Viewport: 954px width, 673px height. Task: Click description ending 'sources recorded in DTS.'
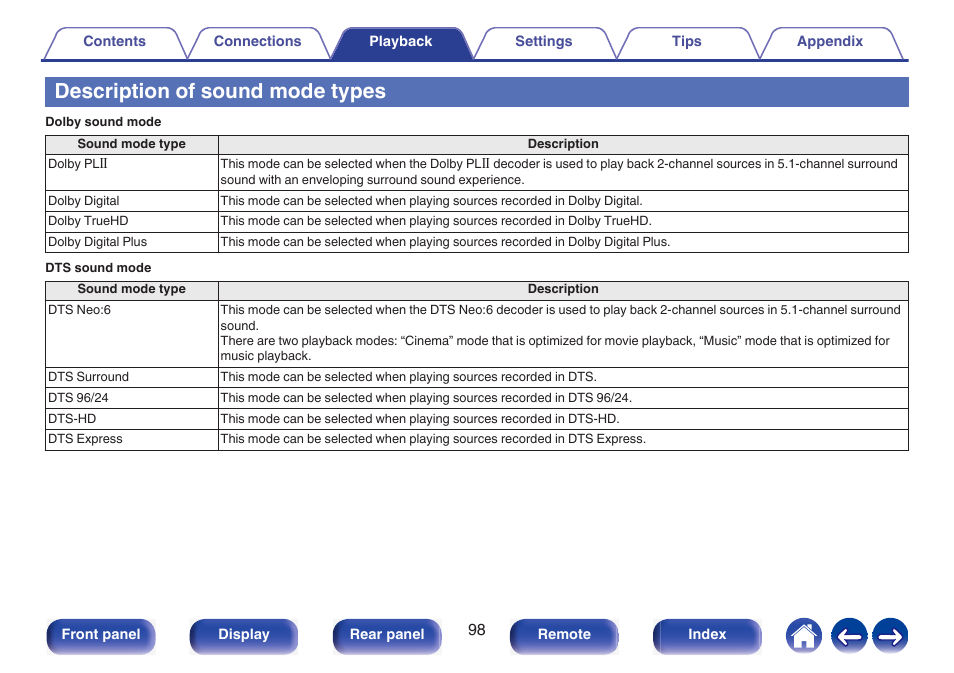408,377
